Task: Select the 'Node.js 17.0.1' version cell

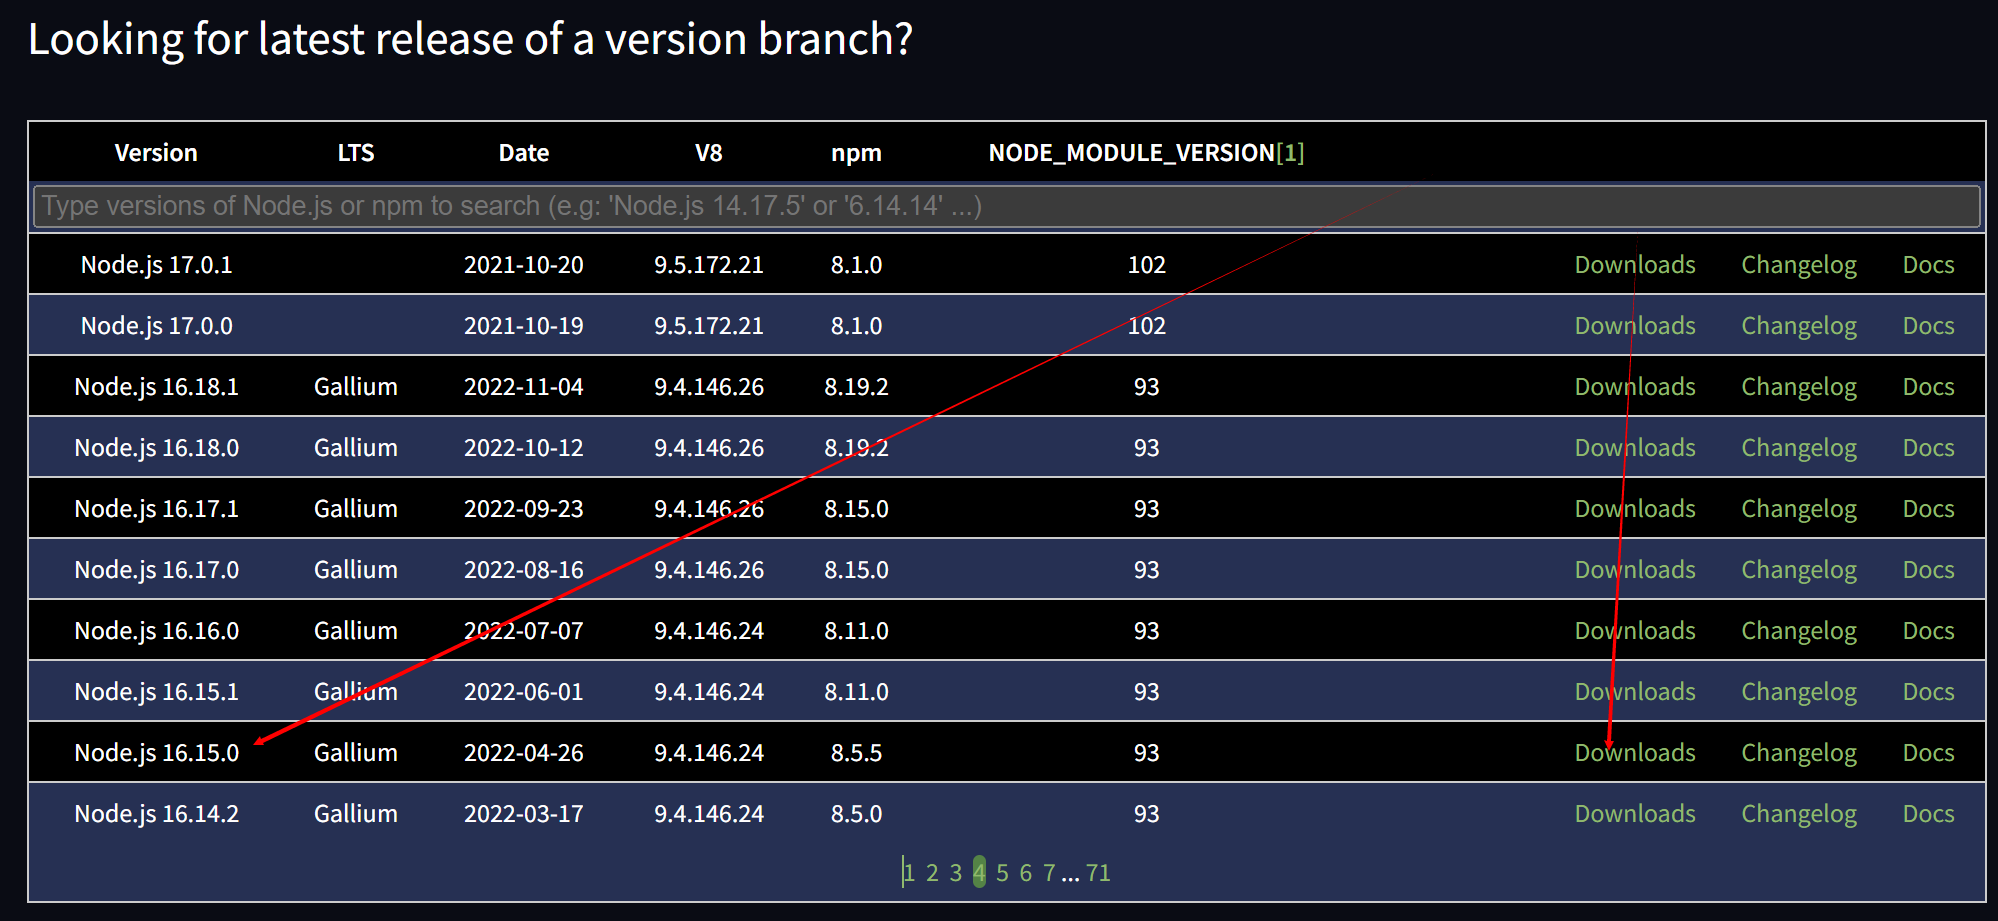Action: pos(157,265)
